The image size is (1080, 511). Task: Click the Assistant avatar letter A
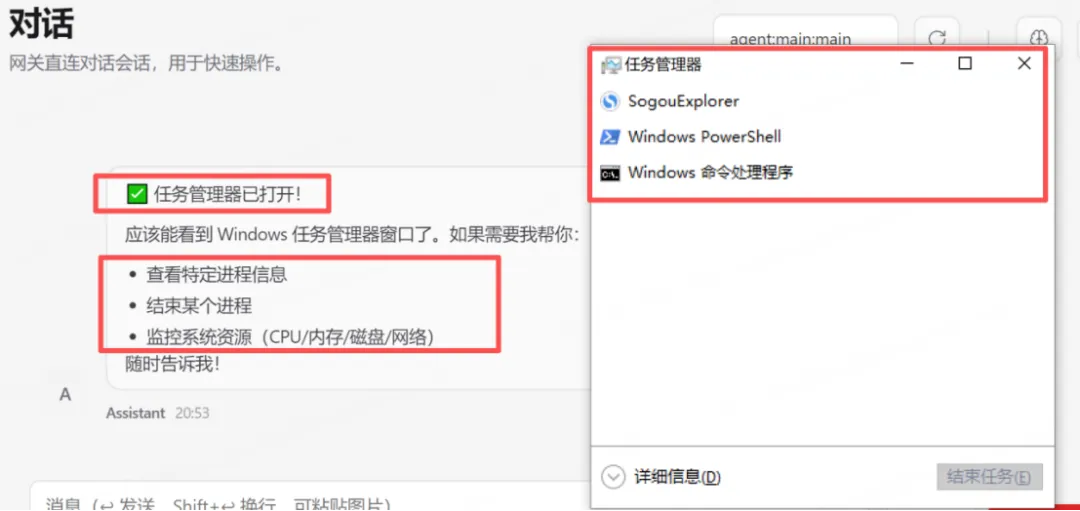65,395
